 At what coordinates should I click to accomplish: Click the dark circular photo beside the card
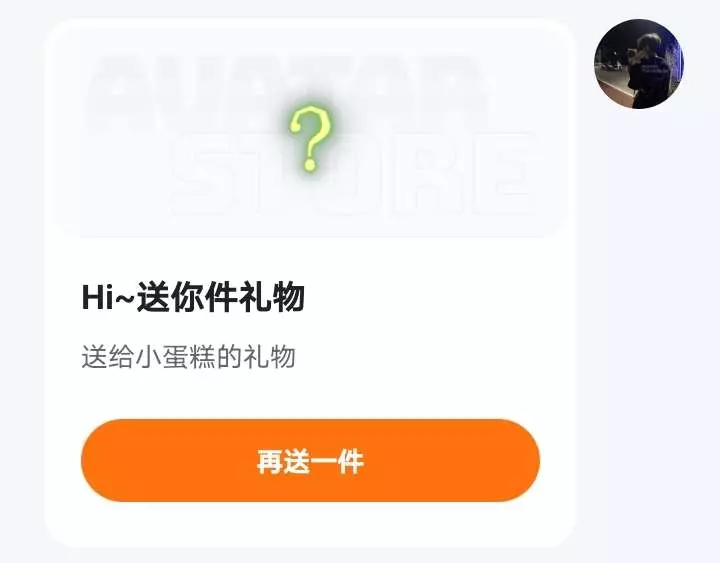pos(639,64)
